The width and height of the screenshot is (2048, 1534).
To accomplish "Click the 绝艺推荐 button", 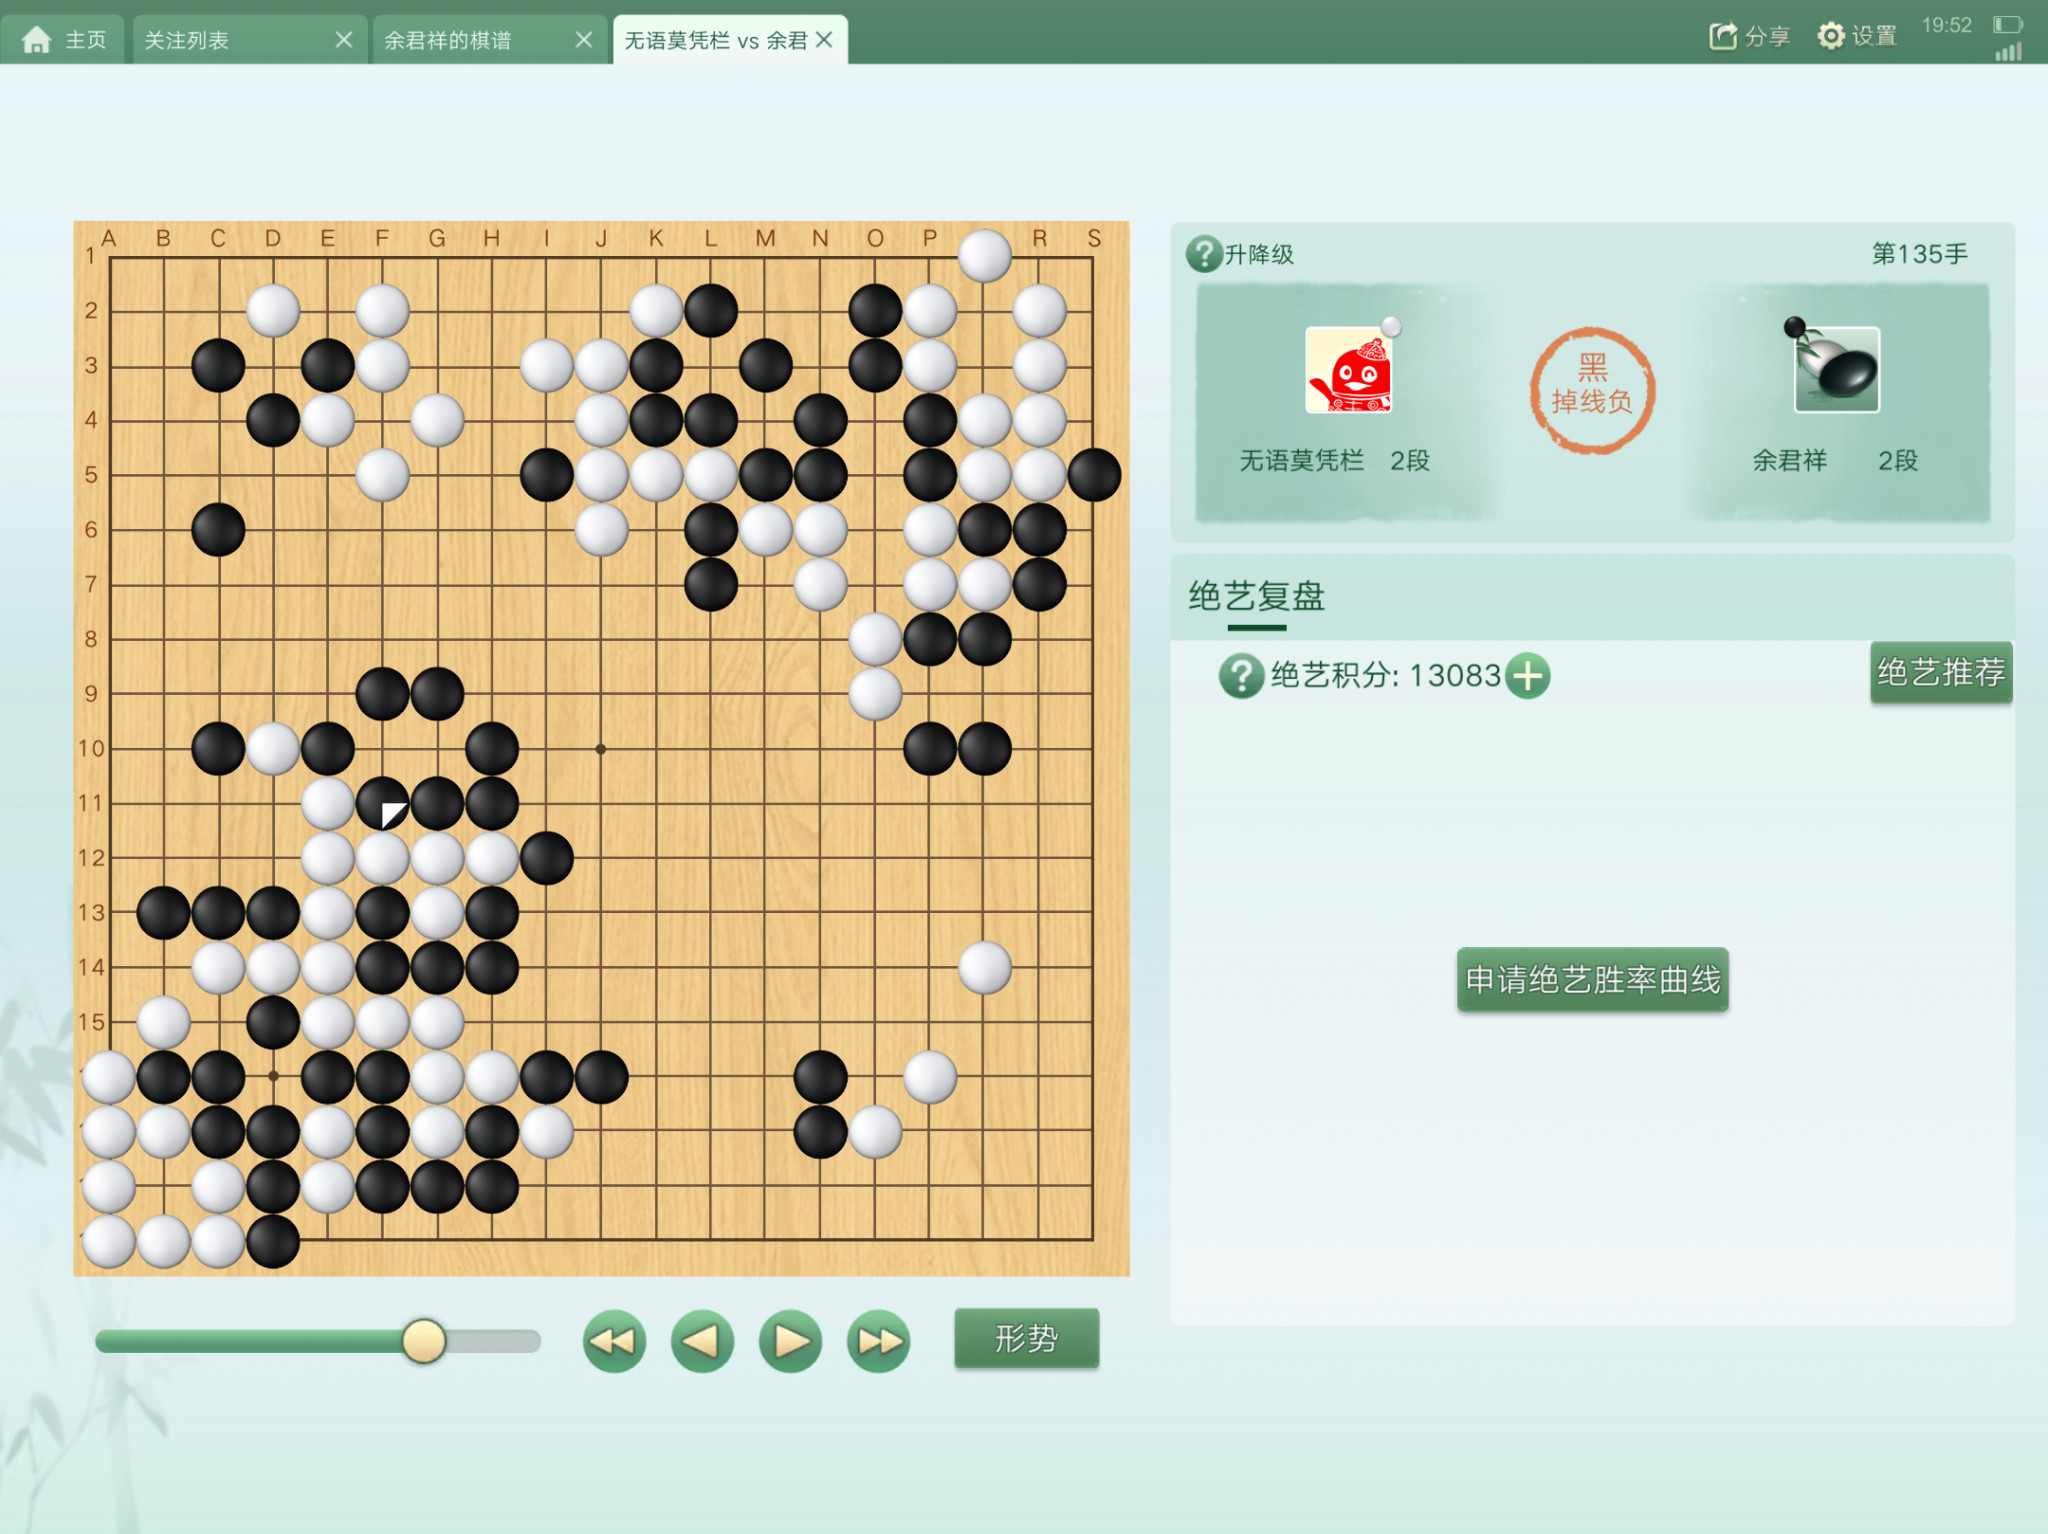I will pyautogui.click(x=1940, y=672).
